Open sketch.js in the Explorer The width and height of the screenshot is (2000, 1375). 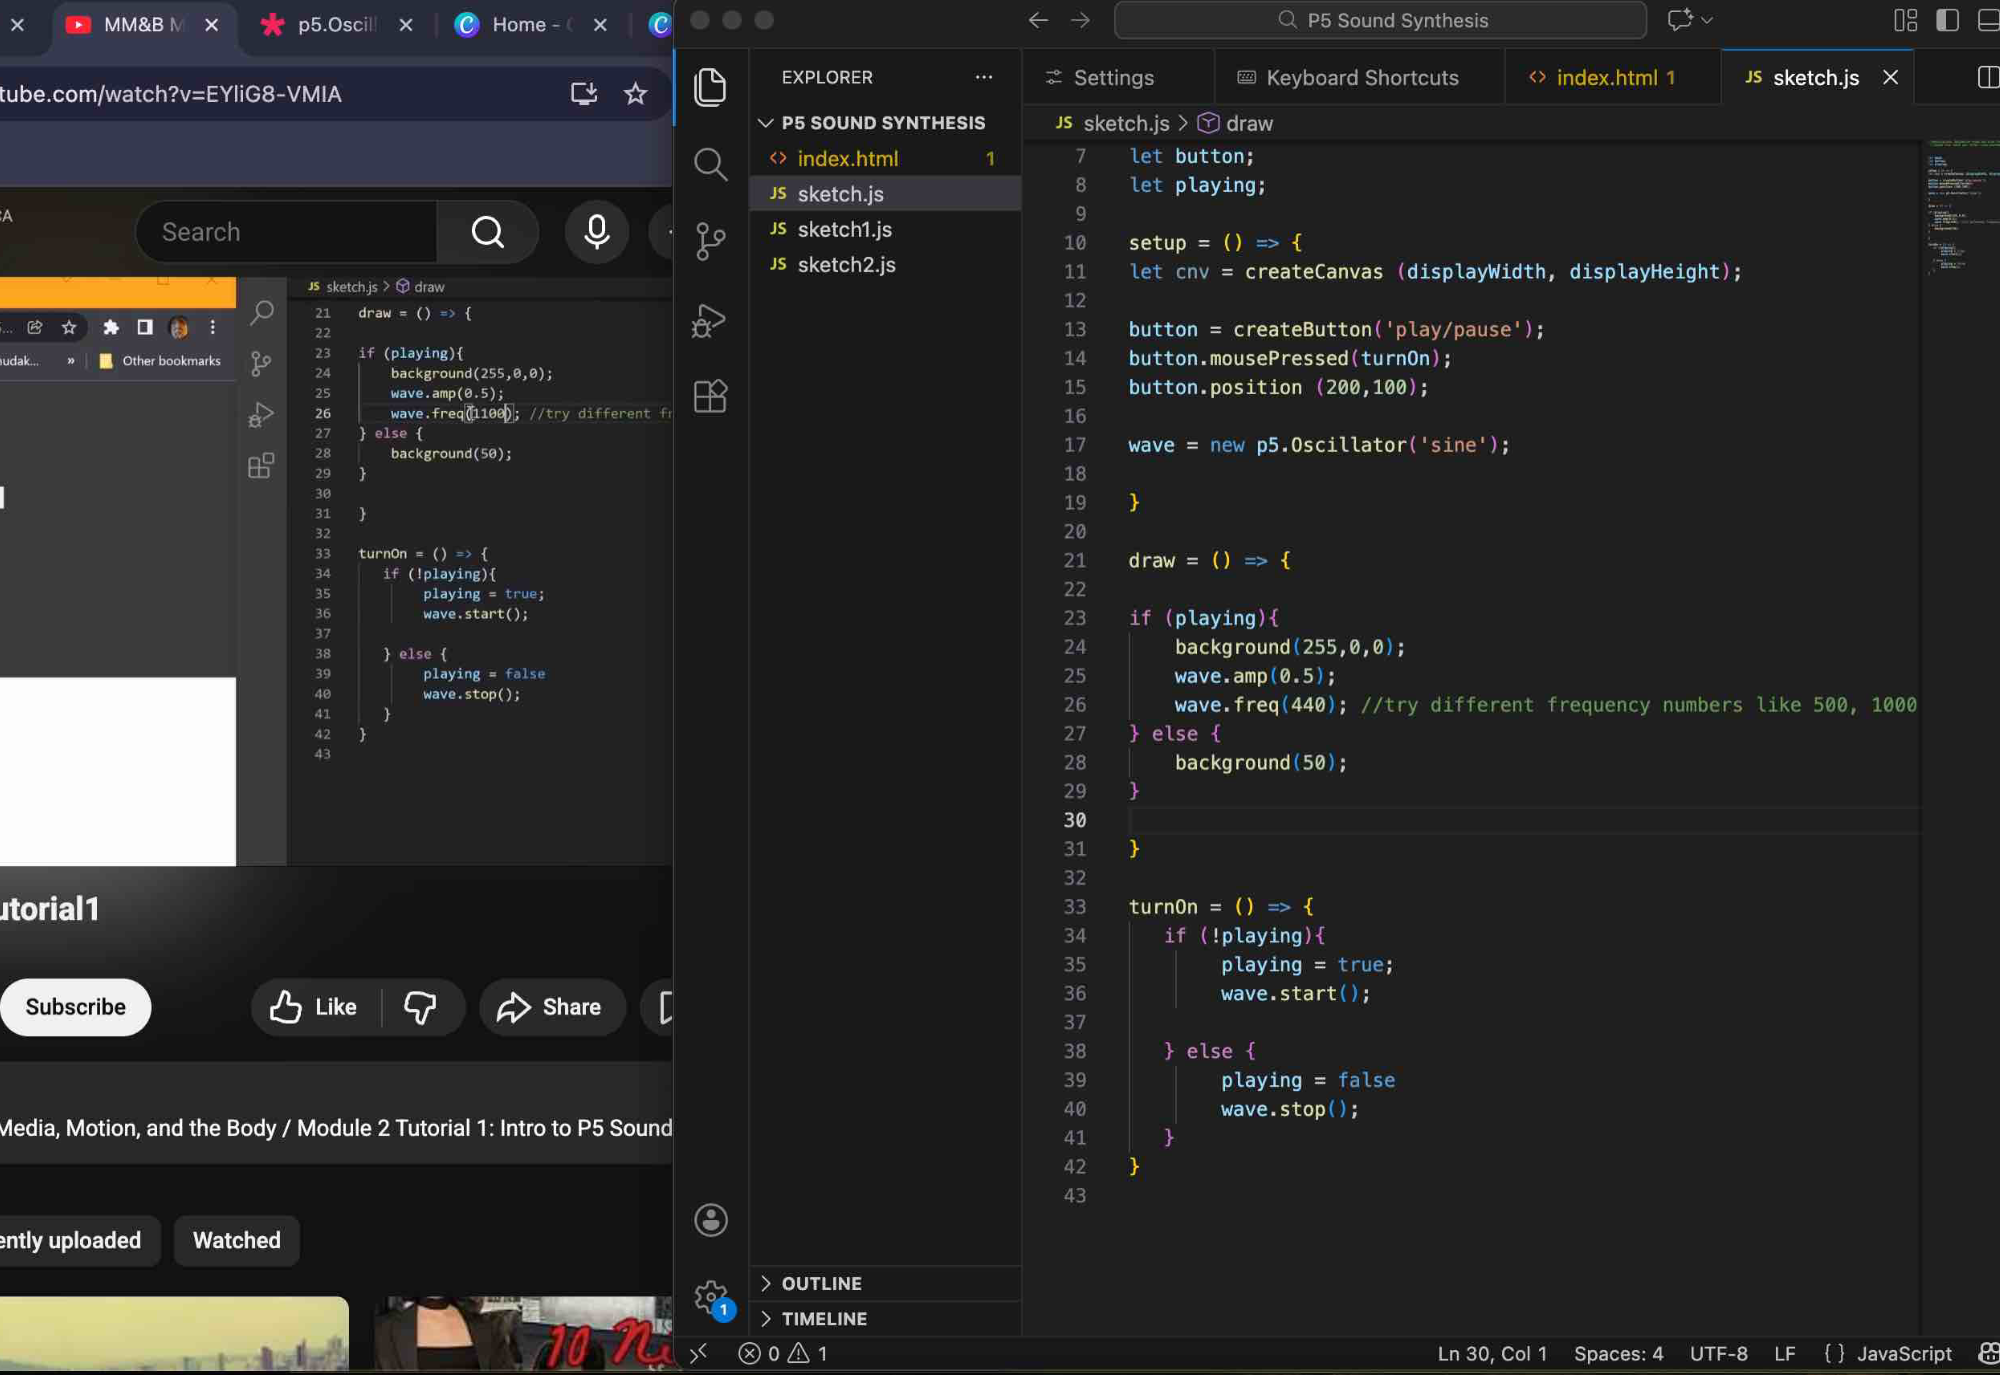coord(885,194)
